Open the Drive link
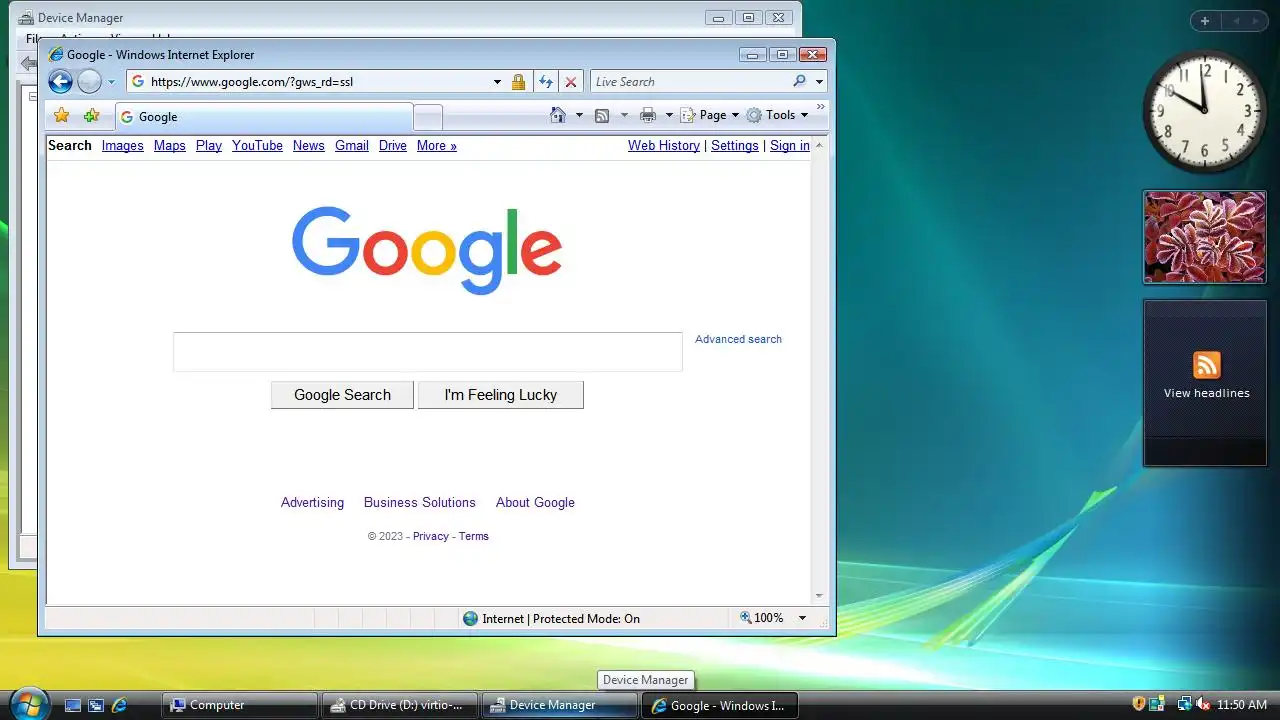The image size is (1280, 720). [393, 145]
